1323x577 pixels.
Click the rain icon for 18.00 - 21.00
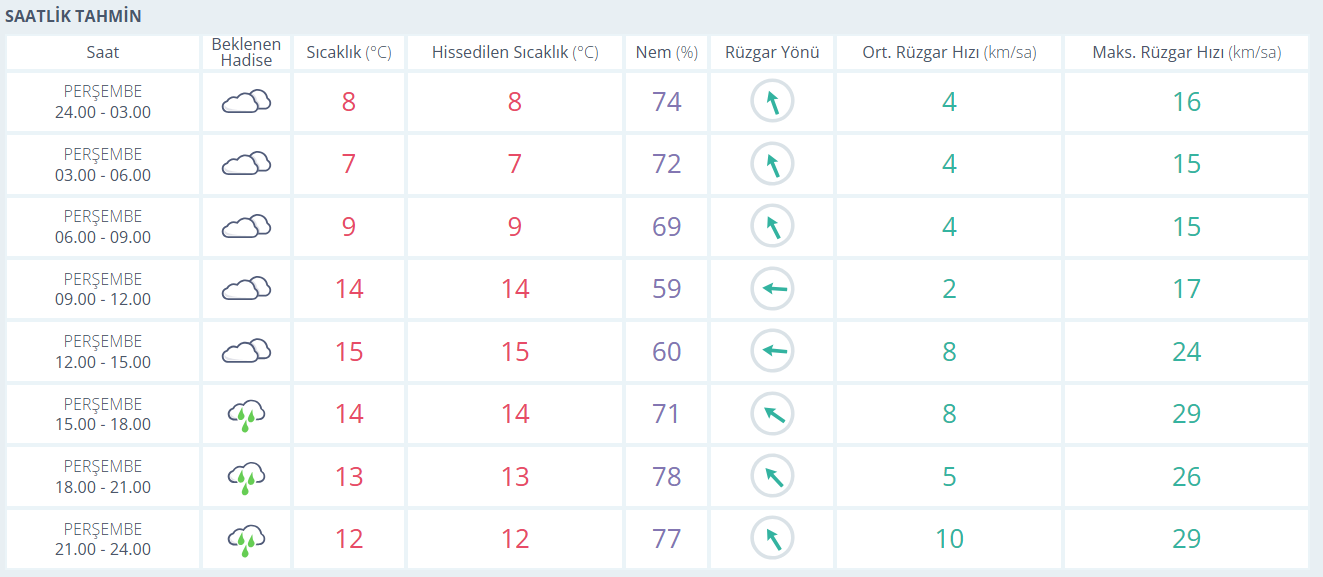[x=246, y=476]
